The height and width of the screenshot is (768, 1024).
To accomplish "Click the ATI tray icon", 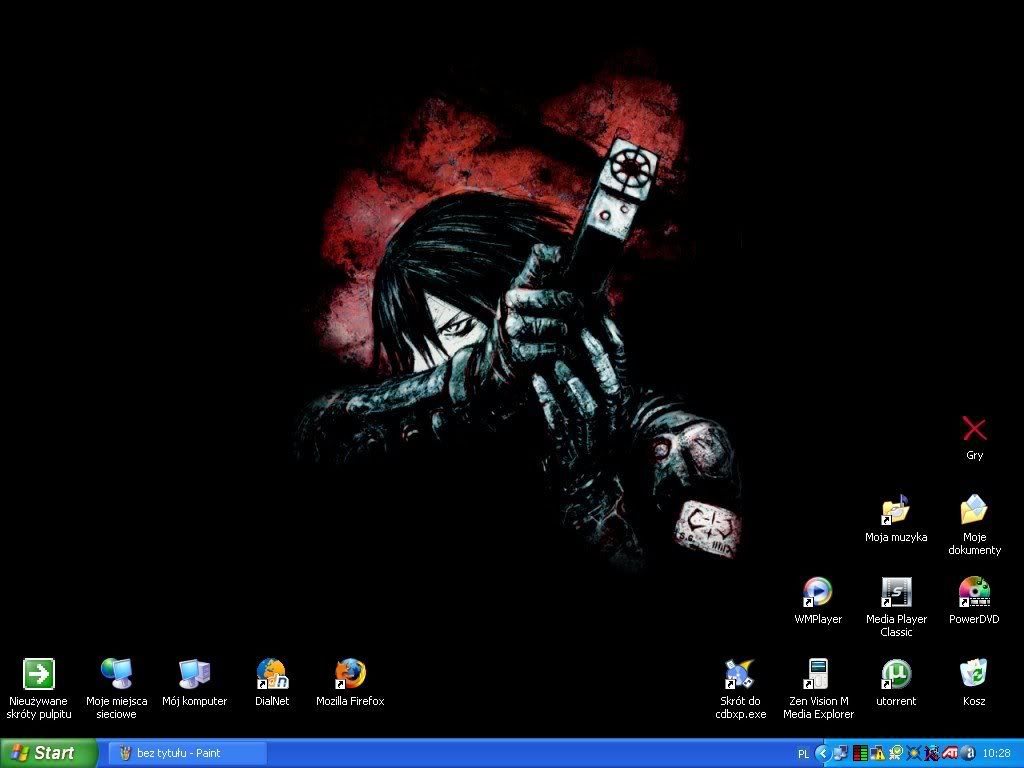I will (x=949, y=753).
